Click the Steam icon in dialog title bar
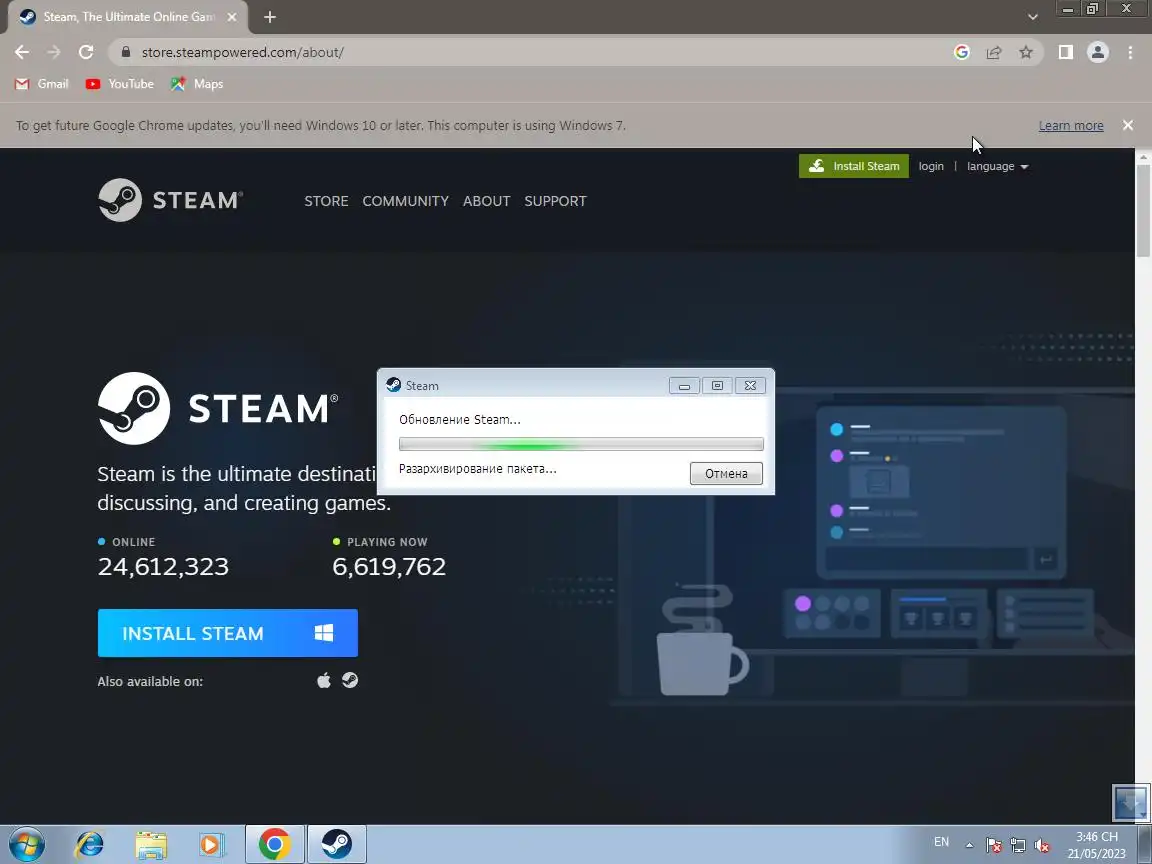The width and height of the screenshot is (1152, 864). [393, 385]
